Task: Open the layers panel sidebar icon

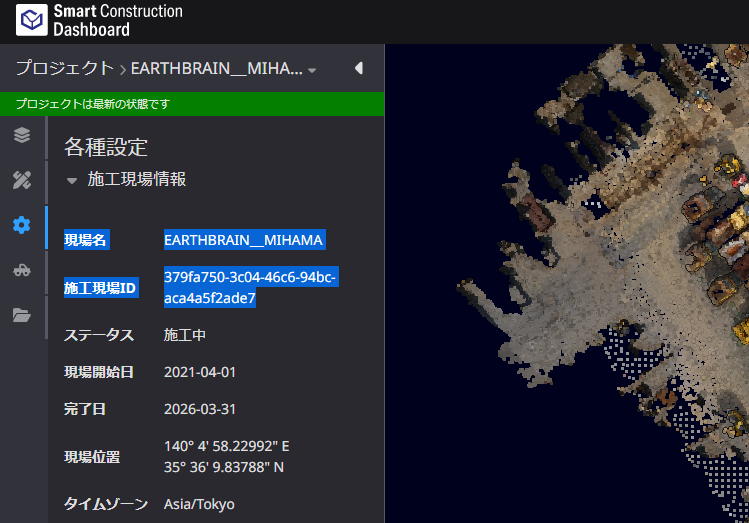Action: click(x=22, y=135)
